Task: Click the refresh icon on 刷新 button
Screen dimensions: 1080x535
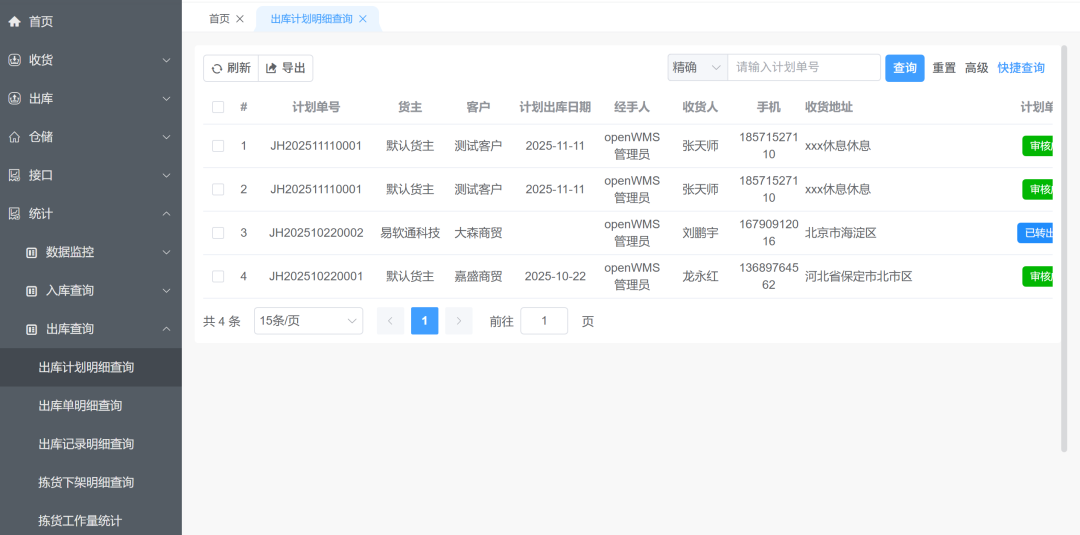Action: point(216,68)
